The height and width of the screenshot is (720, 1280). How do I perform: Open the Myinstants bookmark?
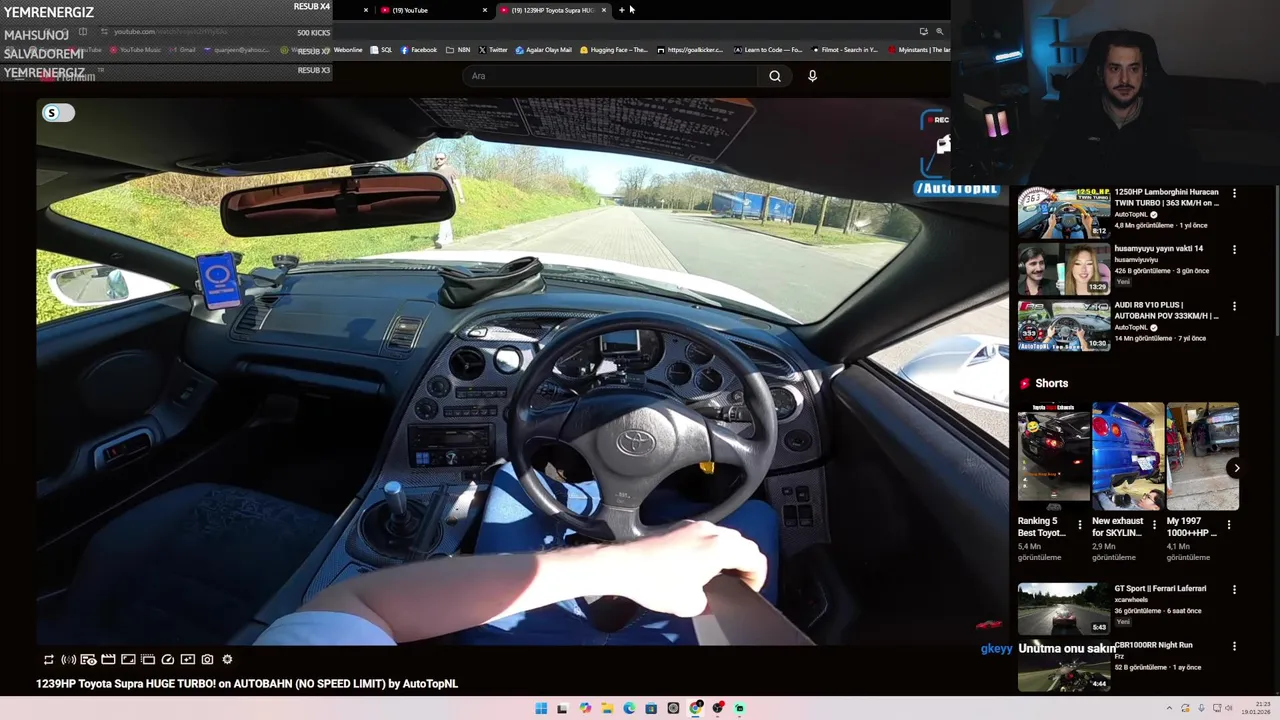point(919,50)
